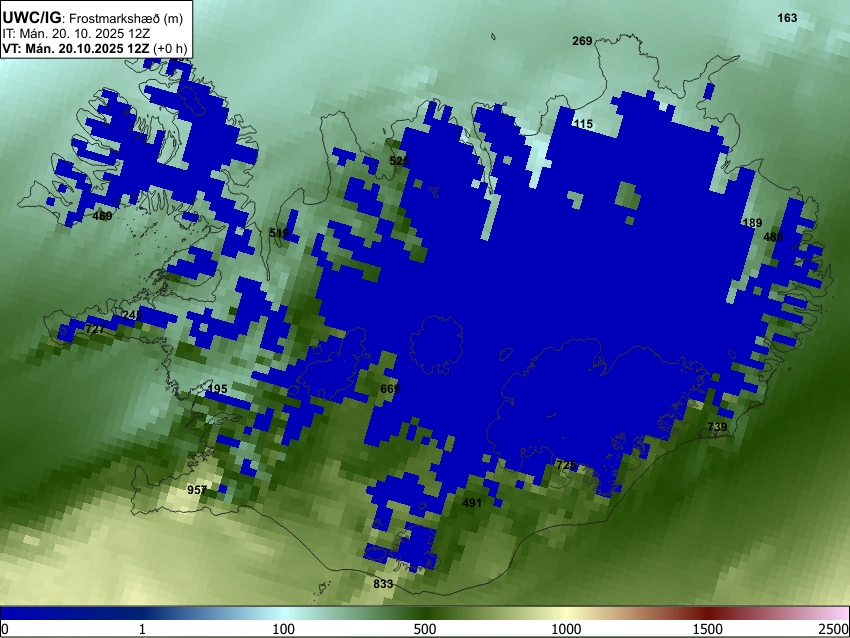The image size is (850, 638).
Task: Click the color scale label 500
Action: click(424, 629)
